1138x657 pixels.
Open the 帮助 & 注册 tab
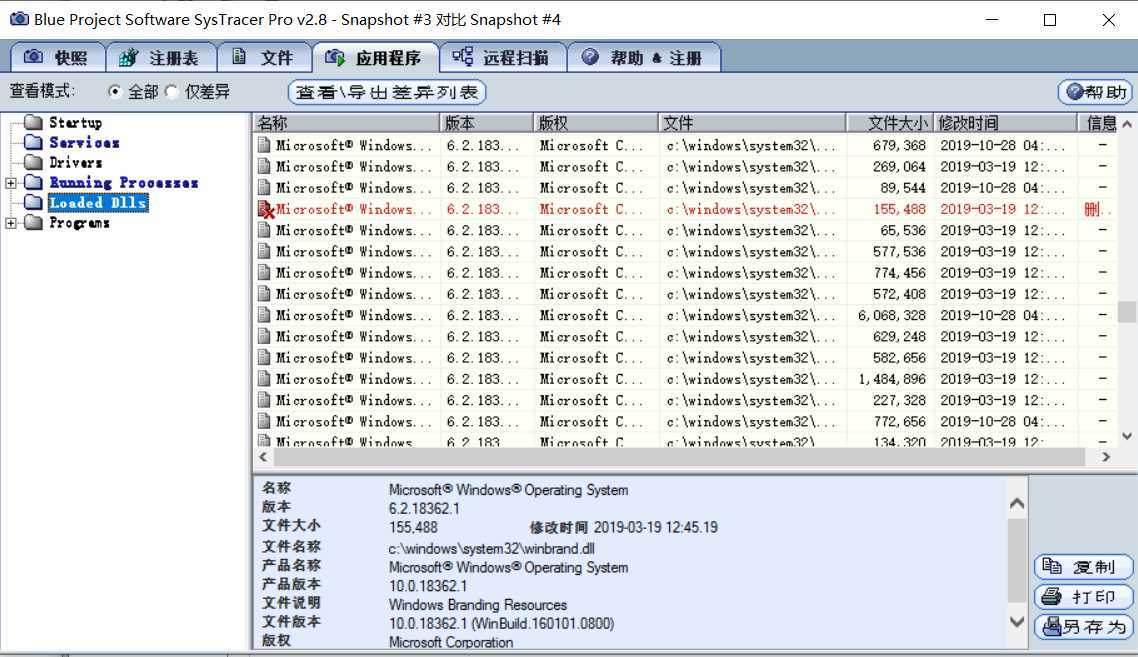pyautogui.click(x=644, y=57)
